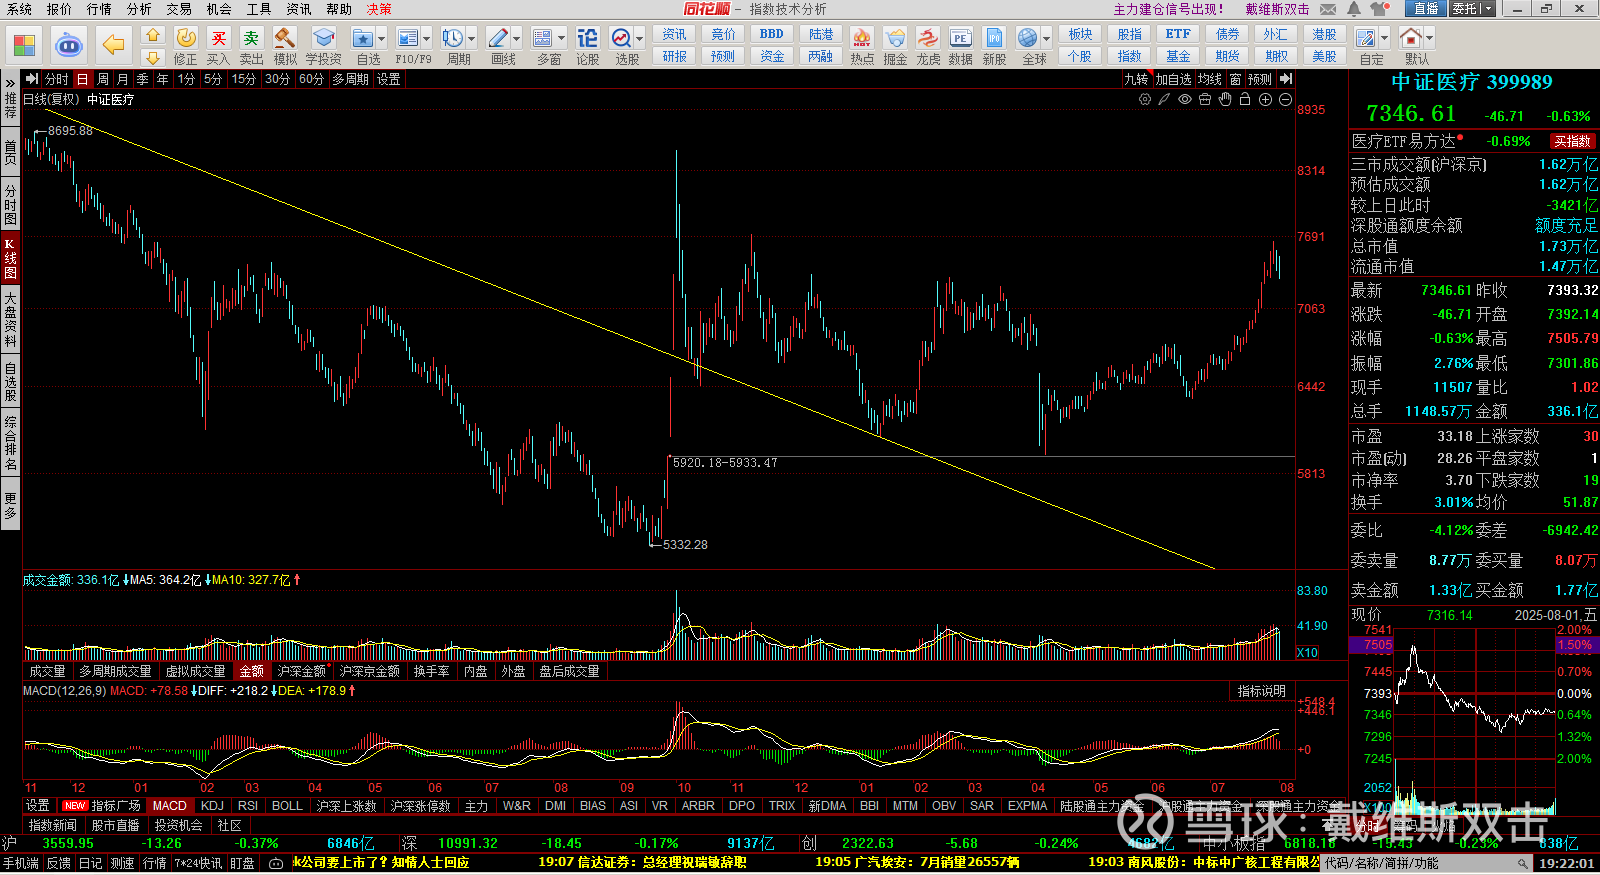
Task: Open the skin shirt icon
Action: click(x=1380, y=9)
